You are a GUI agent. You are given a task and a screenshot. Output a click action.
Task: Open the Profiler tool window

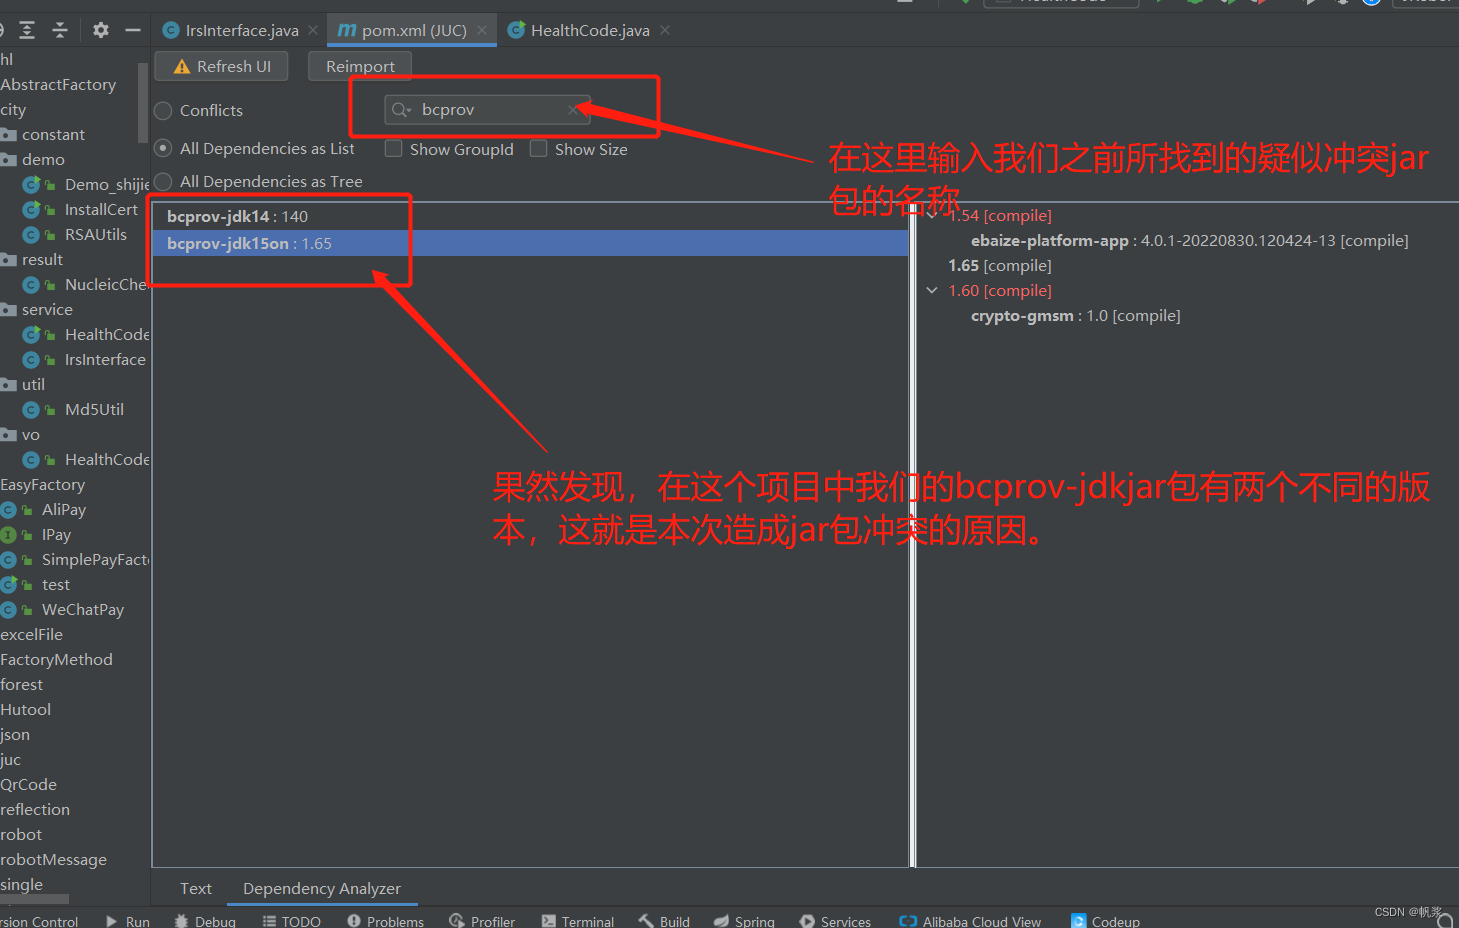[x=483, y=921]
